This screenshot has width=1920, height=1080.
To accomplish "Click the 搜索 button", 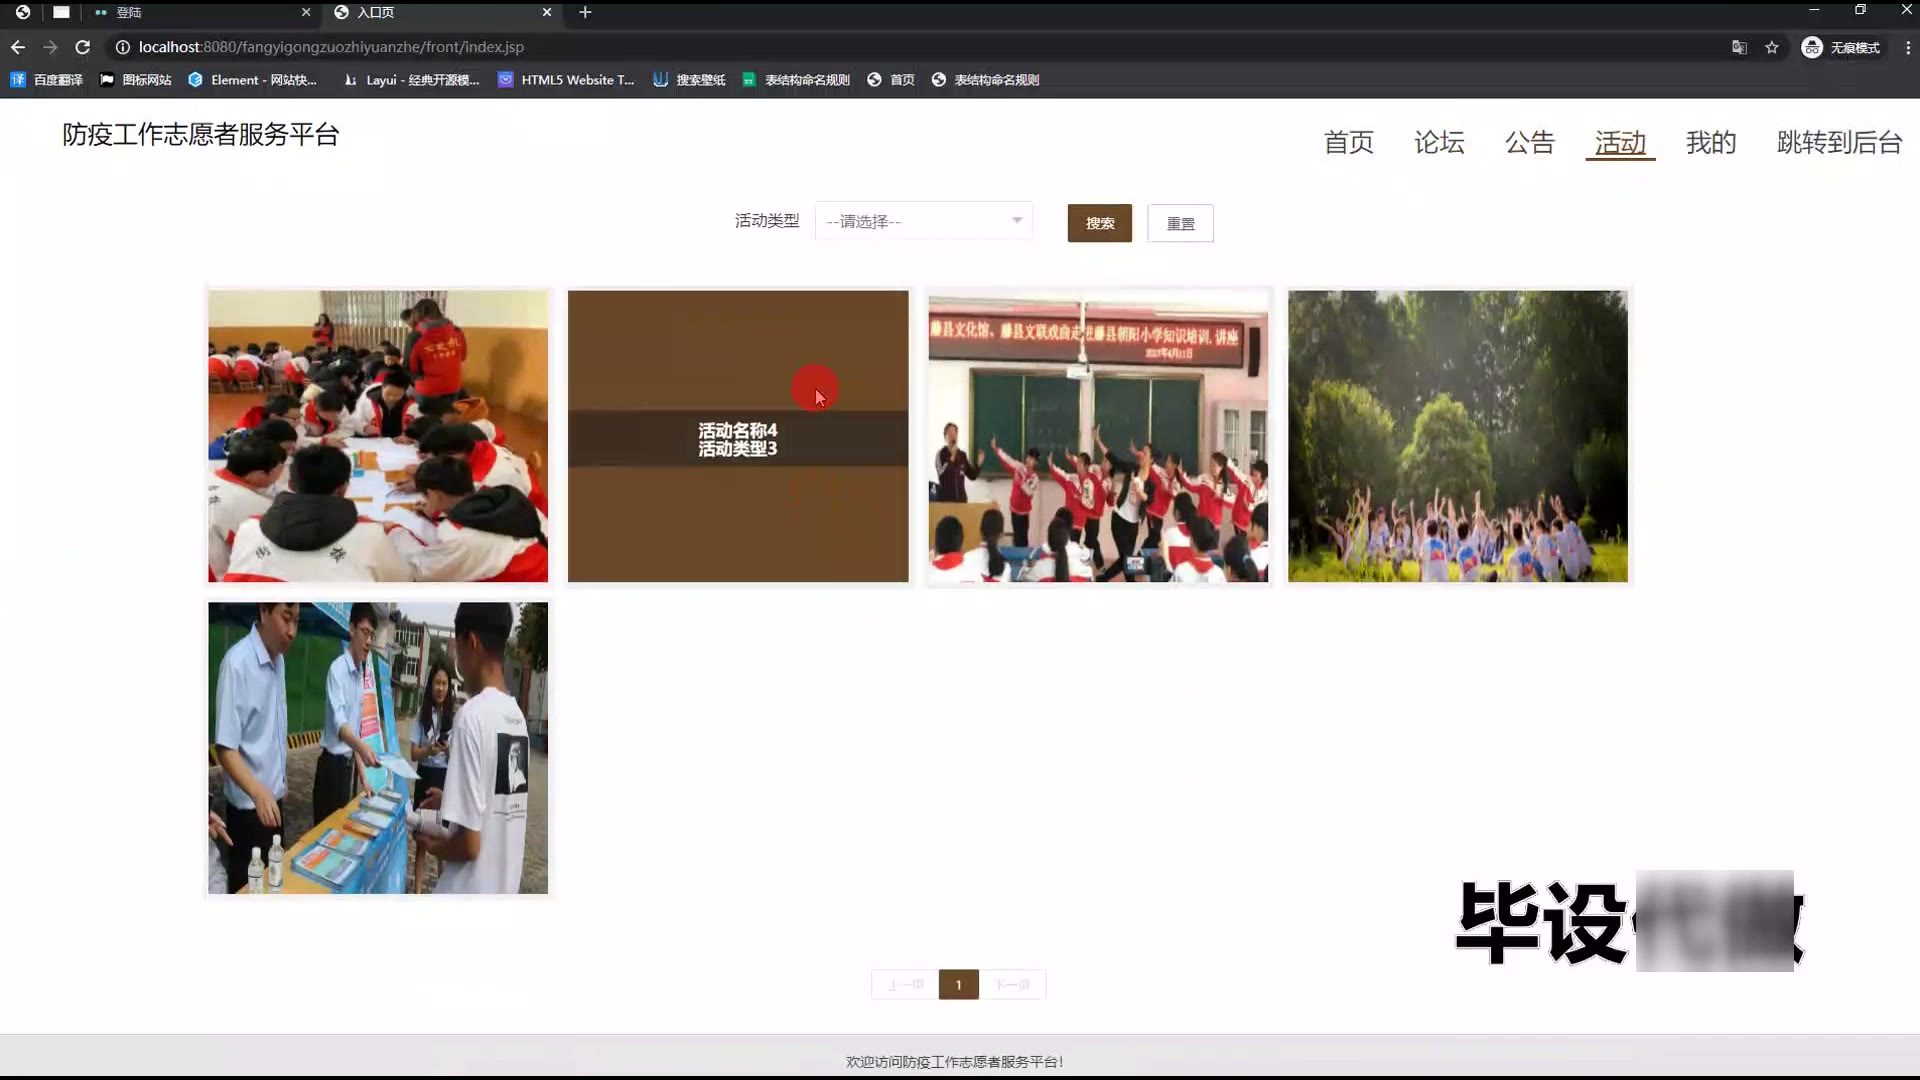I will [x=1099, y=223].
